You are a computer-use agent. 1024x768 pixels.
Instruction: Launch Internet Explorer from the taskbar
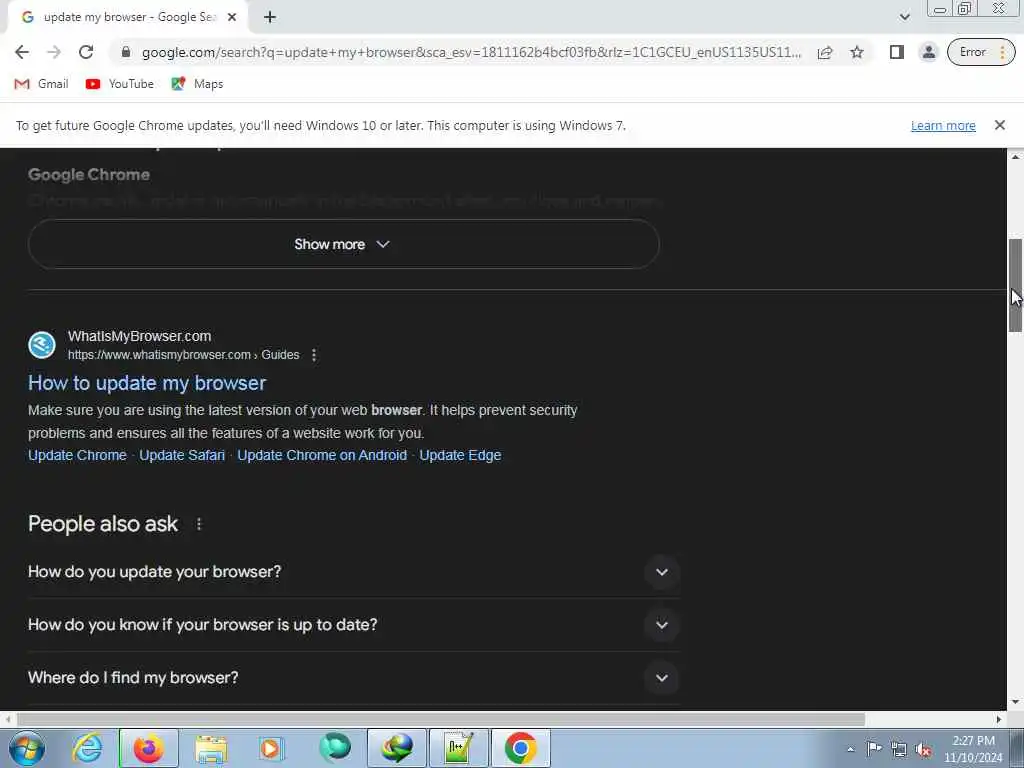[87, 748]
